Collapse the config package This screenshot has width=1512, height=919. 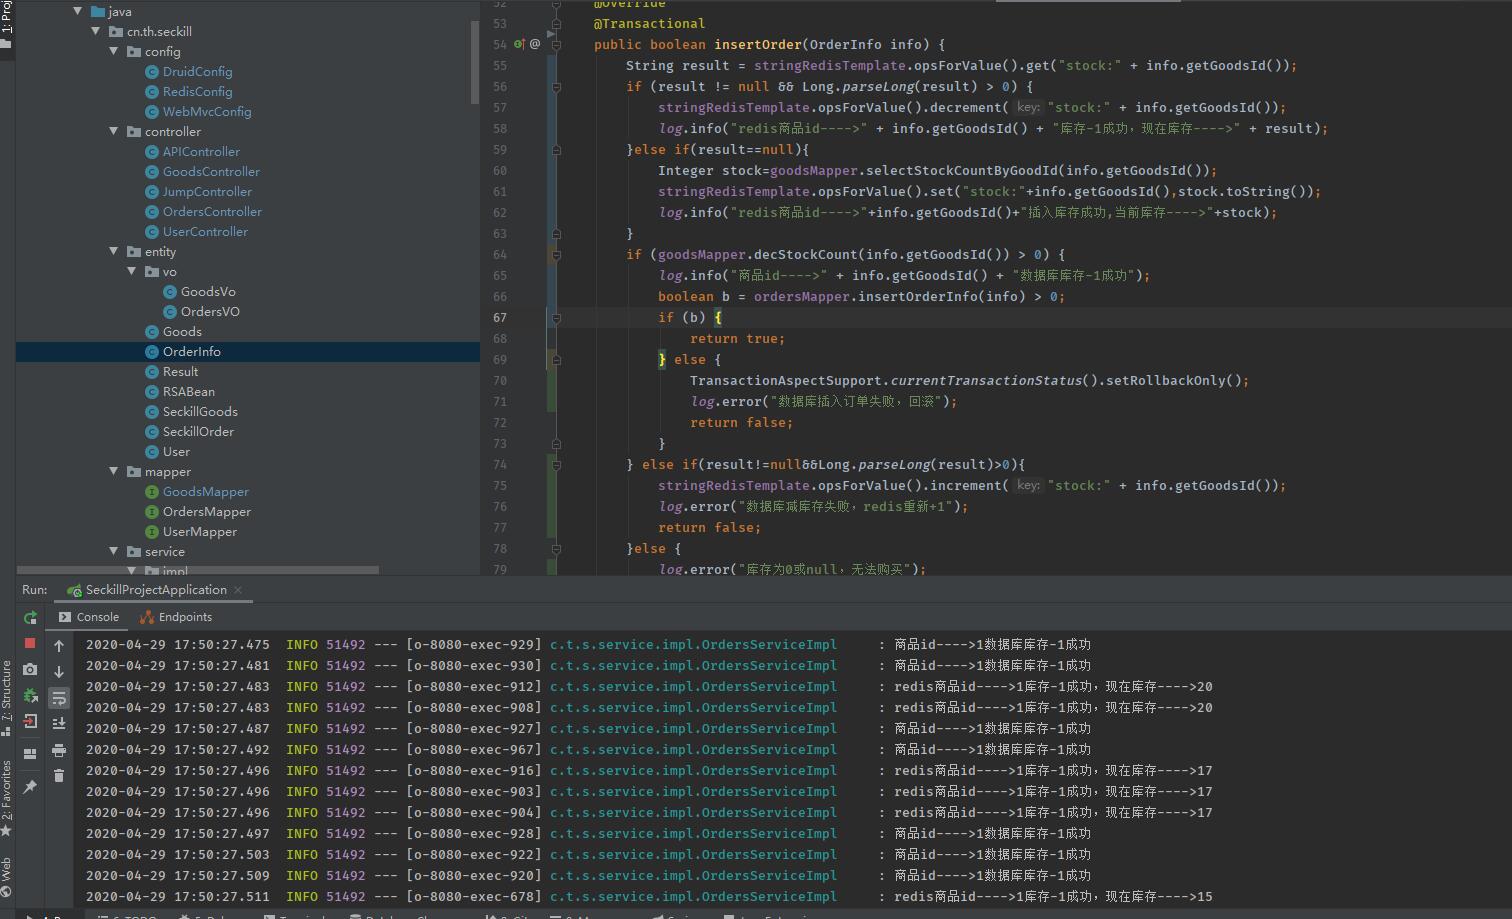tap(114, 51)
